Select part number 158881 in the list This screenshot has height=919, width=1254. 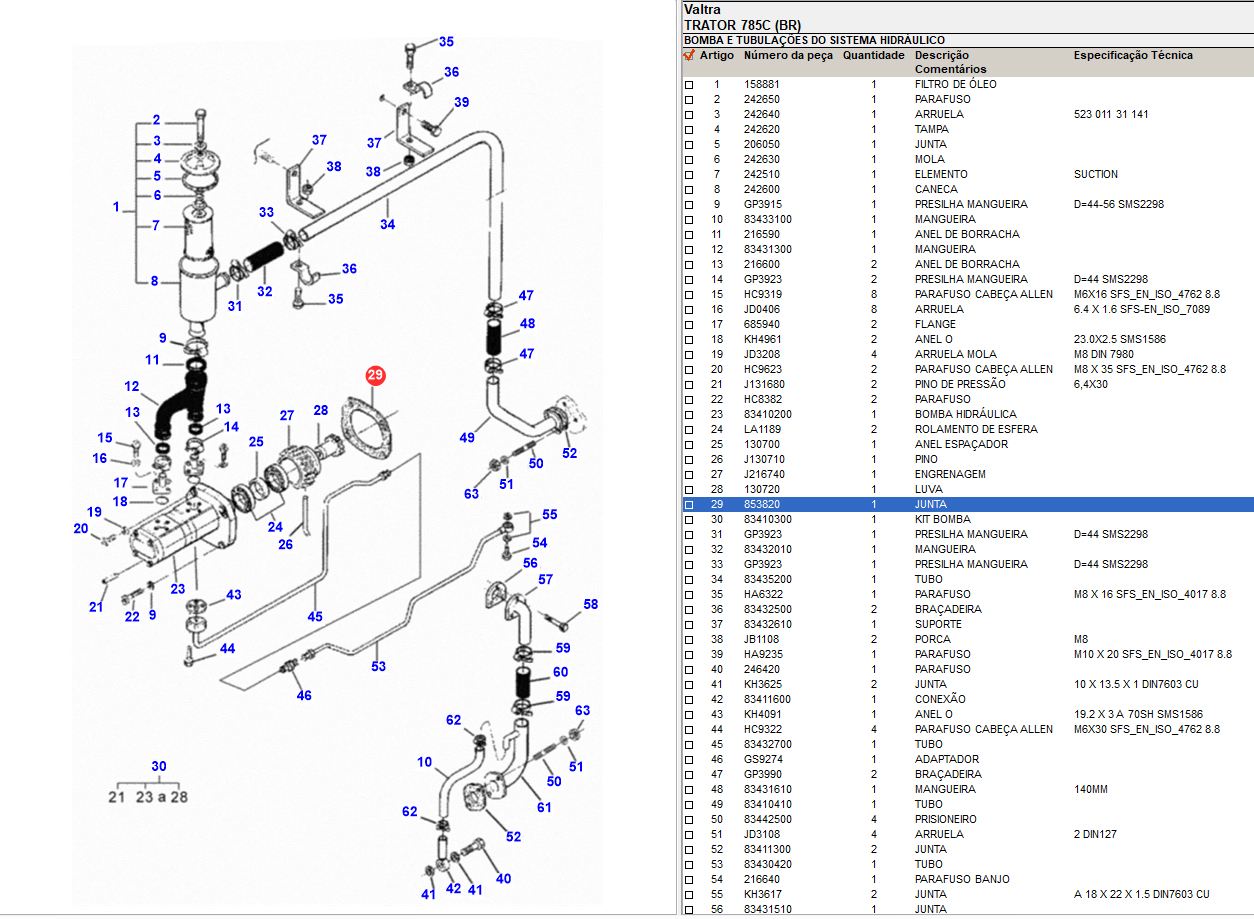760,84
